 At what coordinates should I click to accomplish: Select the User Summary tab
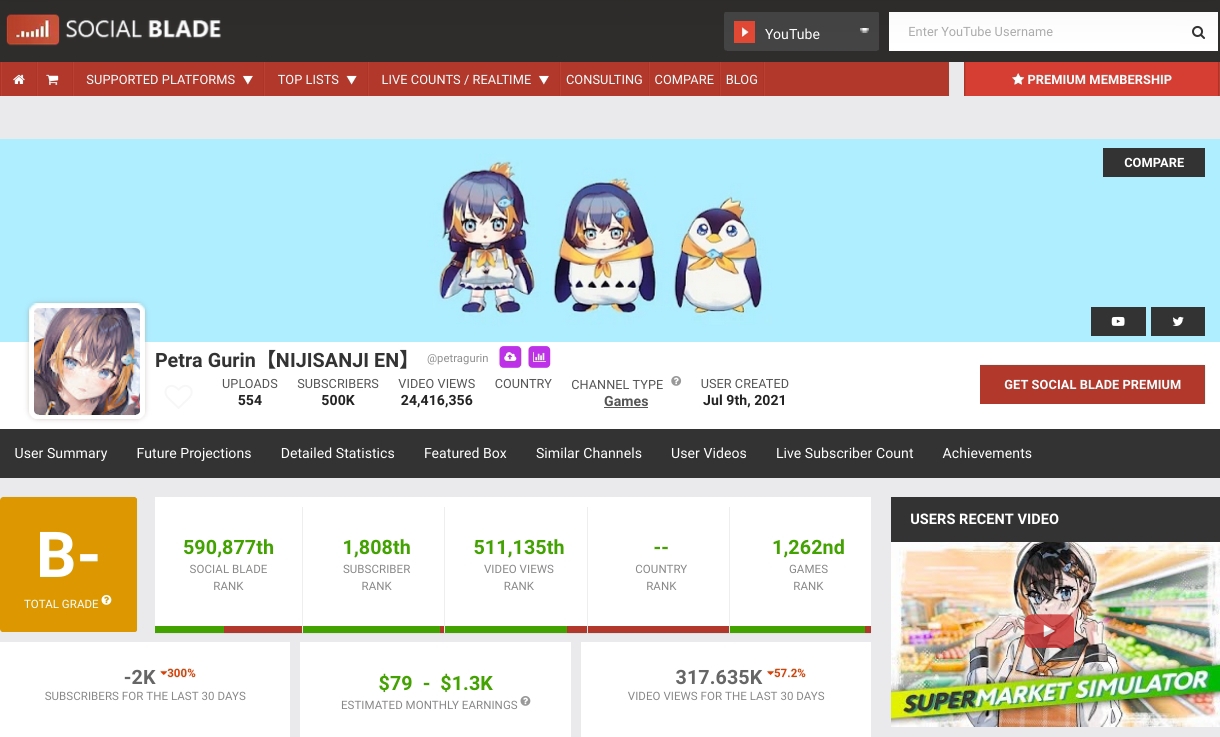point(61,453)
